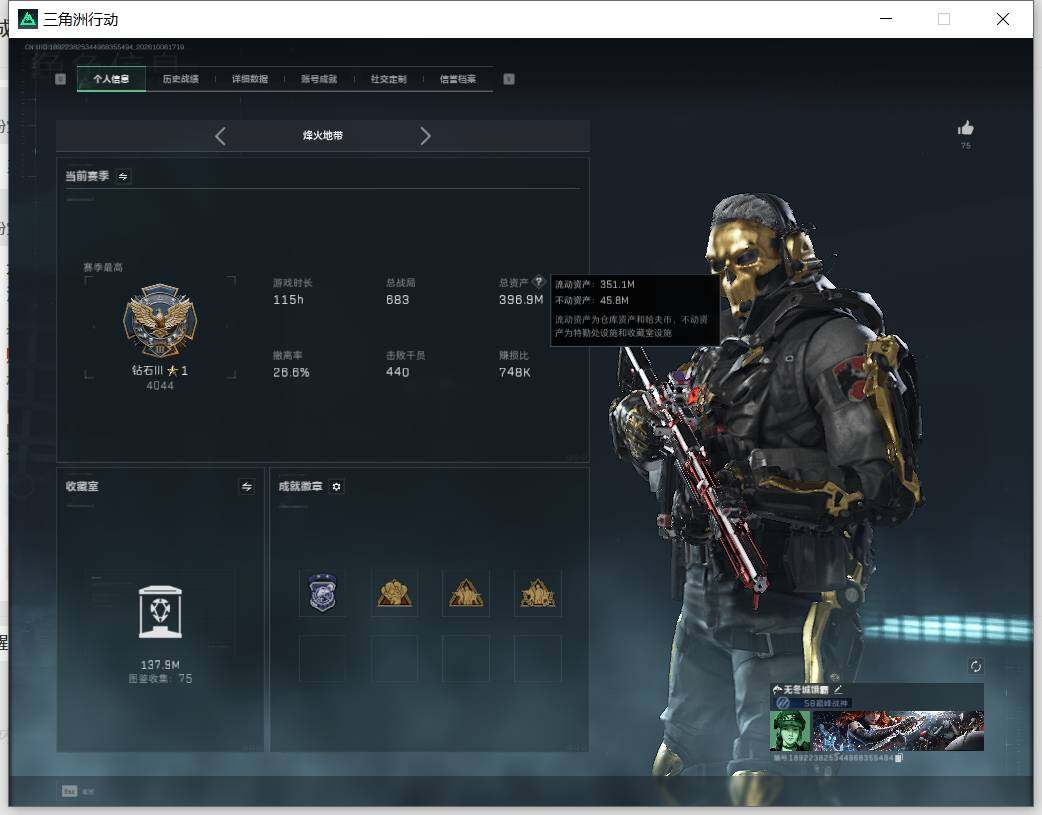The image size is (1042, 815).
Task: Copy the player ID number
Action: coord(898,758)
